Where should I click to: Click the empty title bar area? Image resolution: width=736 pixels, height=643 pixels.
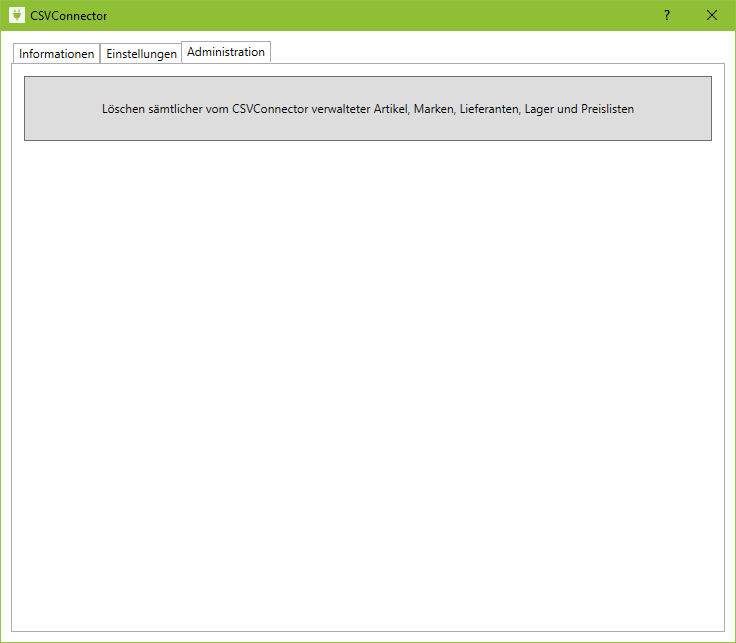pos(380,16)
